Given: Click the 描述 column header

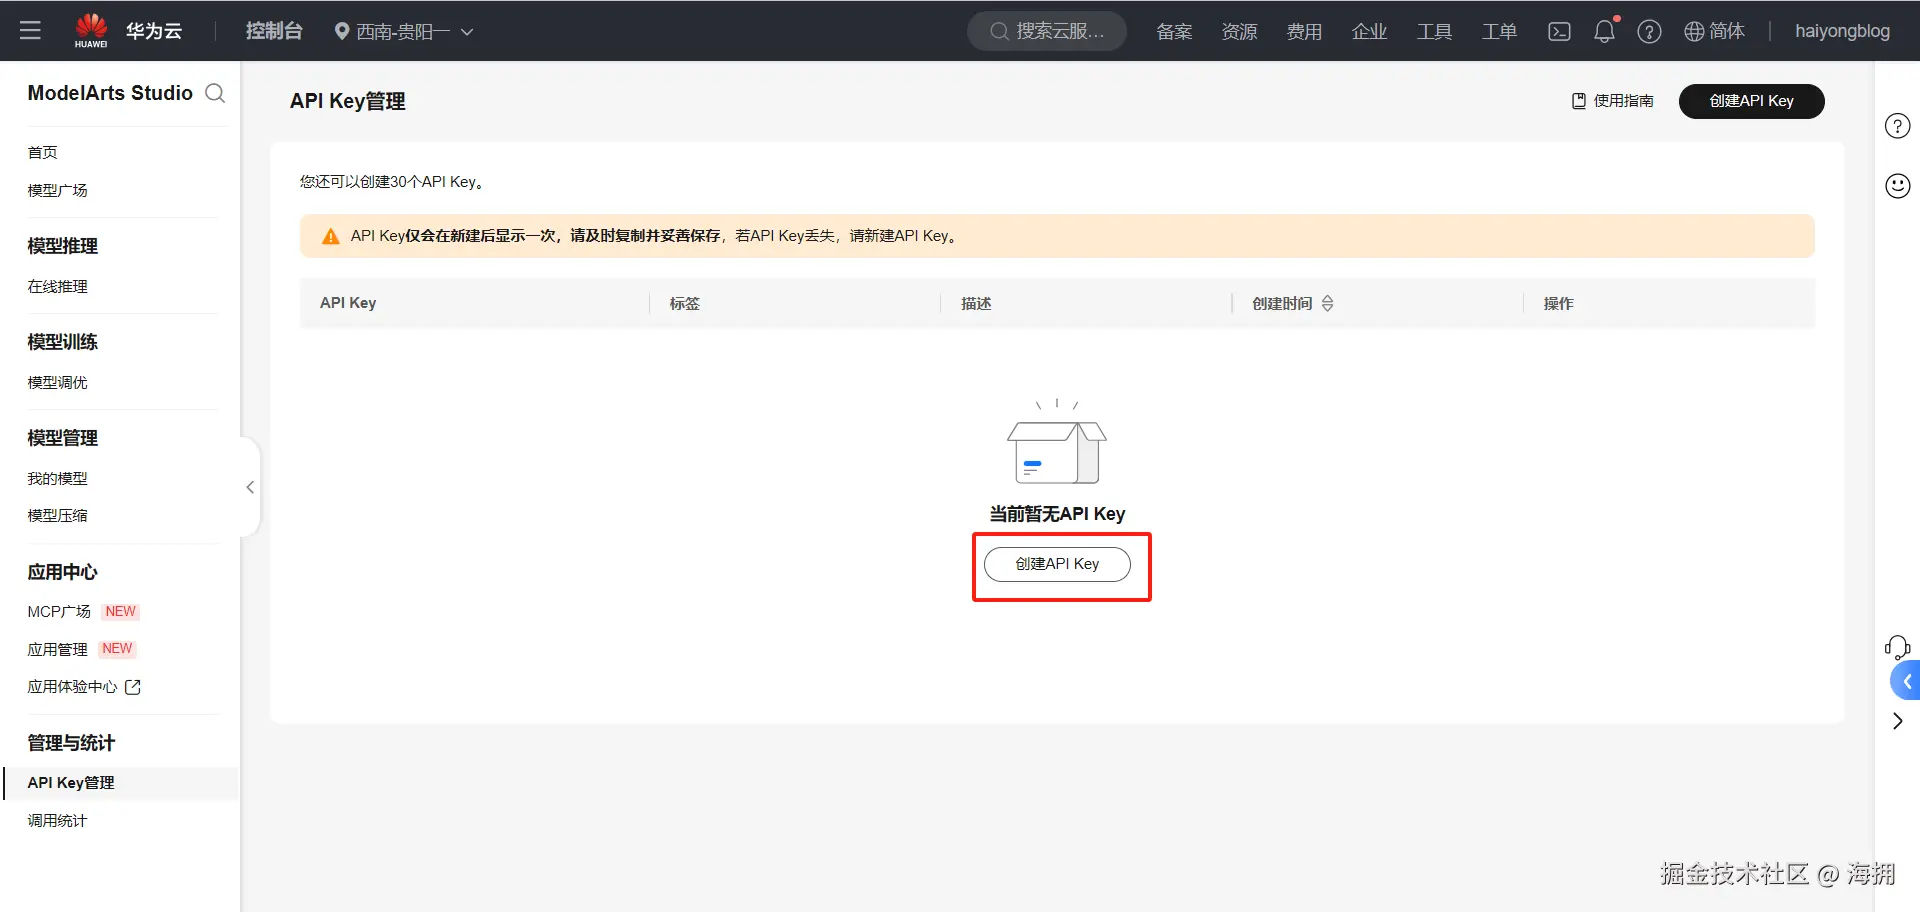Looking at the screenshot, I should (976, 303).
